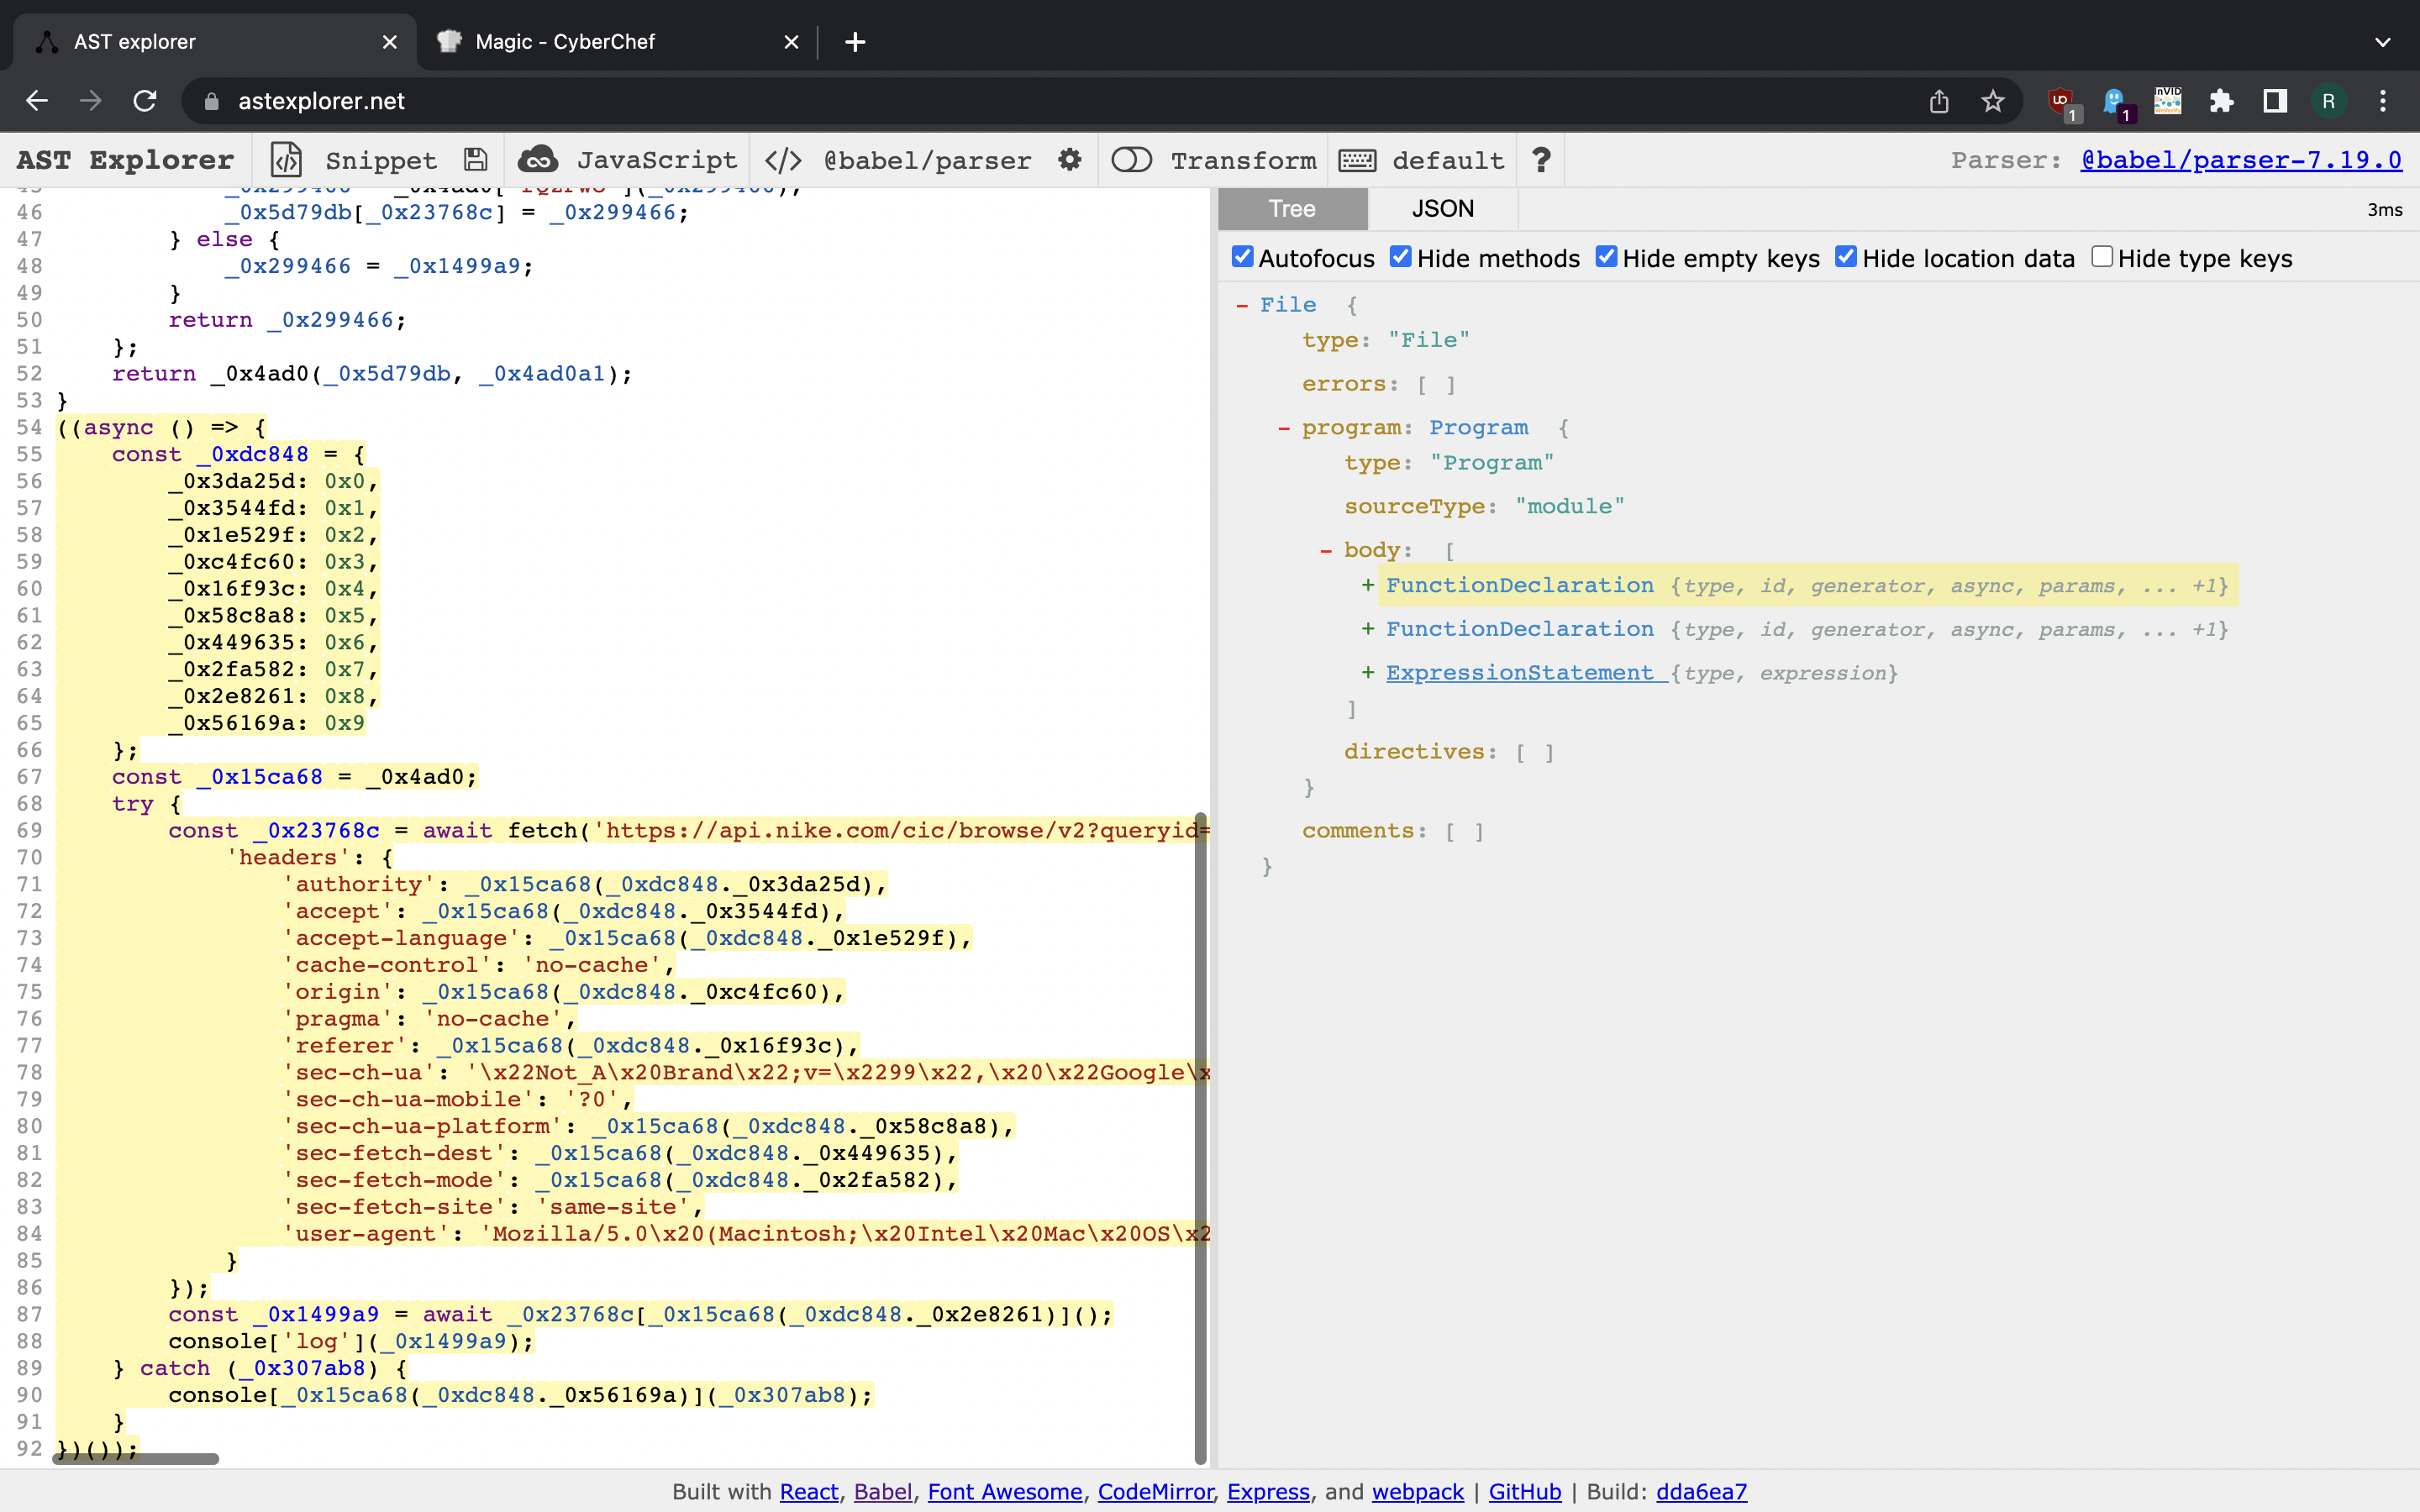Toggle the Transform switch
Image resolution: width=2420 pixels, height=1512 pixels.
pyautogui.click(x=1132, y=160)
